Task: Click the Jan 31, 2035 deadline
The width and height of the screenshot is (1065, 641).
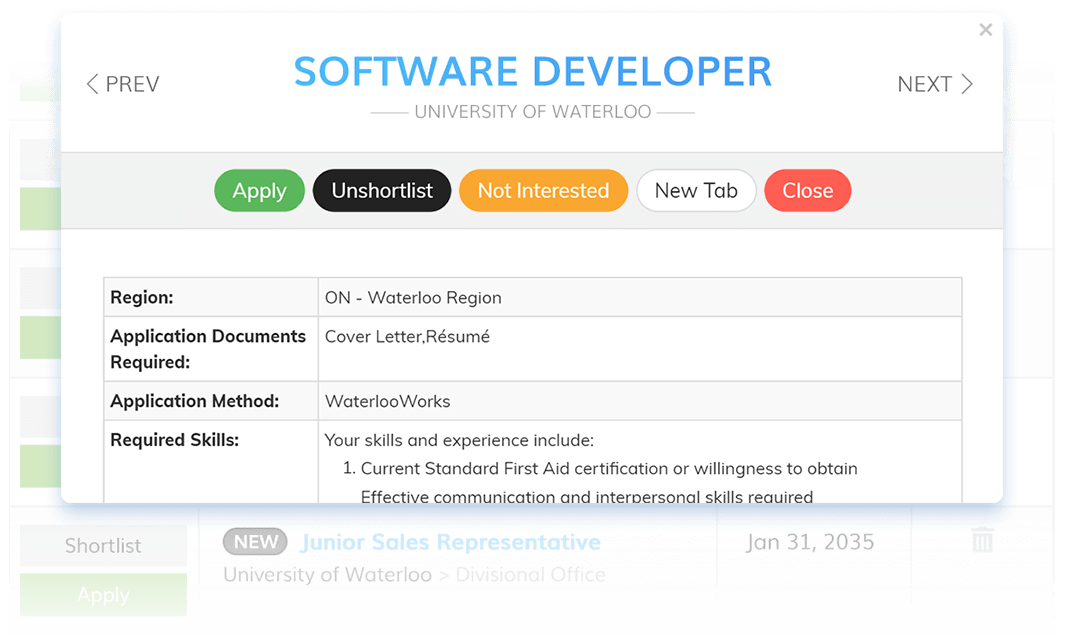Action: tap(810, 542)
